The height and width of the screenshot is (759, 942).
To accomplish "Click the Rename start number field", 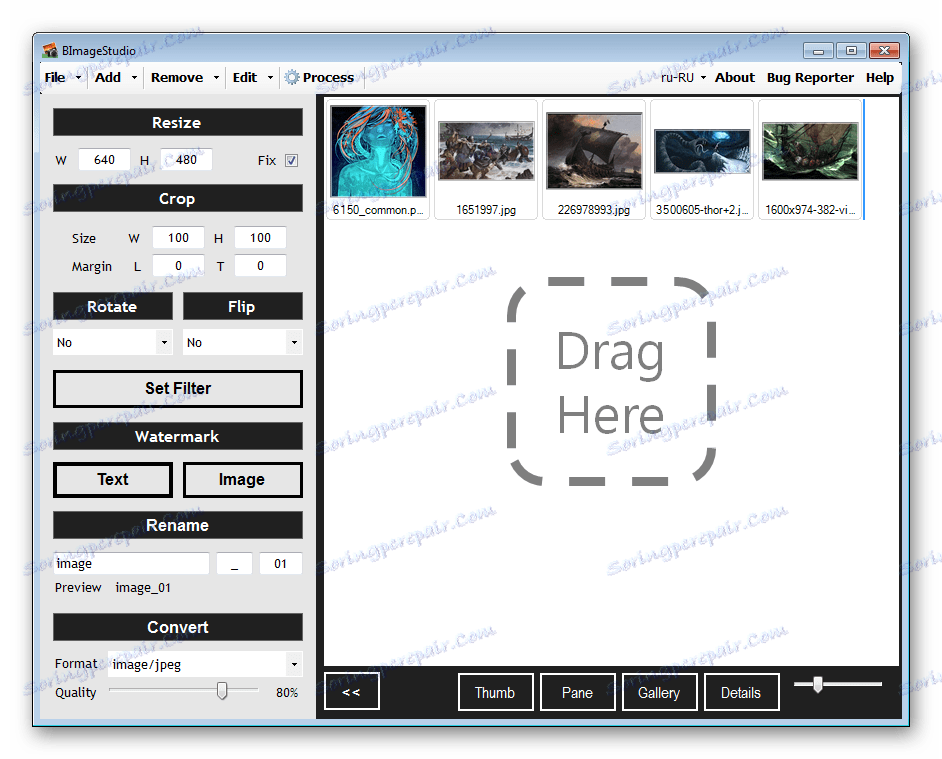I will 281,564.
